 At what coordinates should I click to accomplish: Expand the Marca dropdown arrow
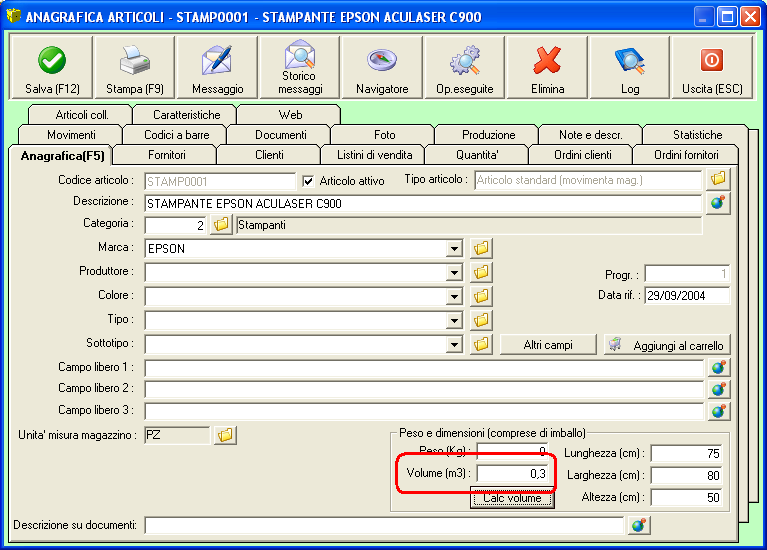(454, 249)
